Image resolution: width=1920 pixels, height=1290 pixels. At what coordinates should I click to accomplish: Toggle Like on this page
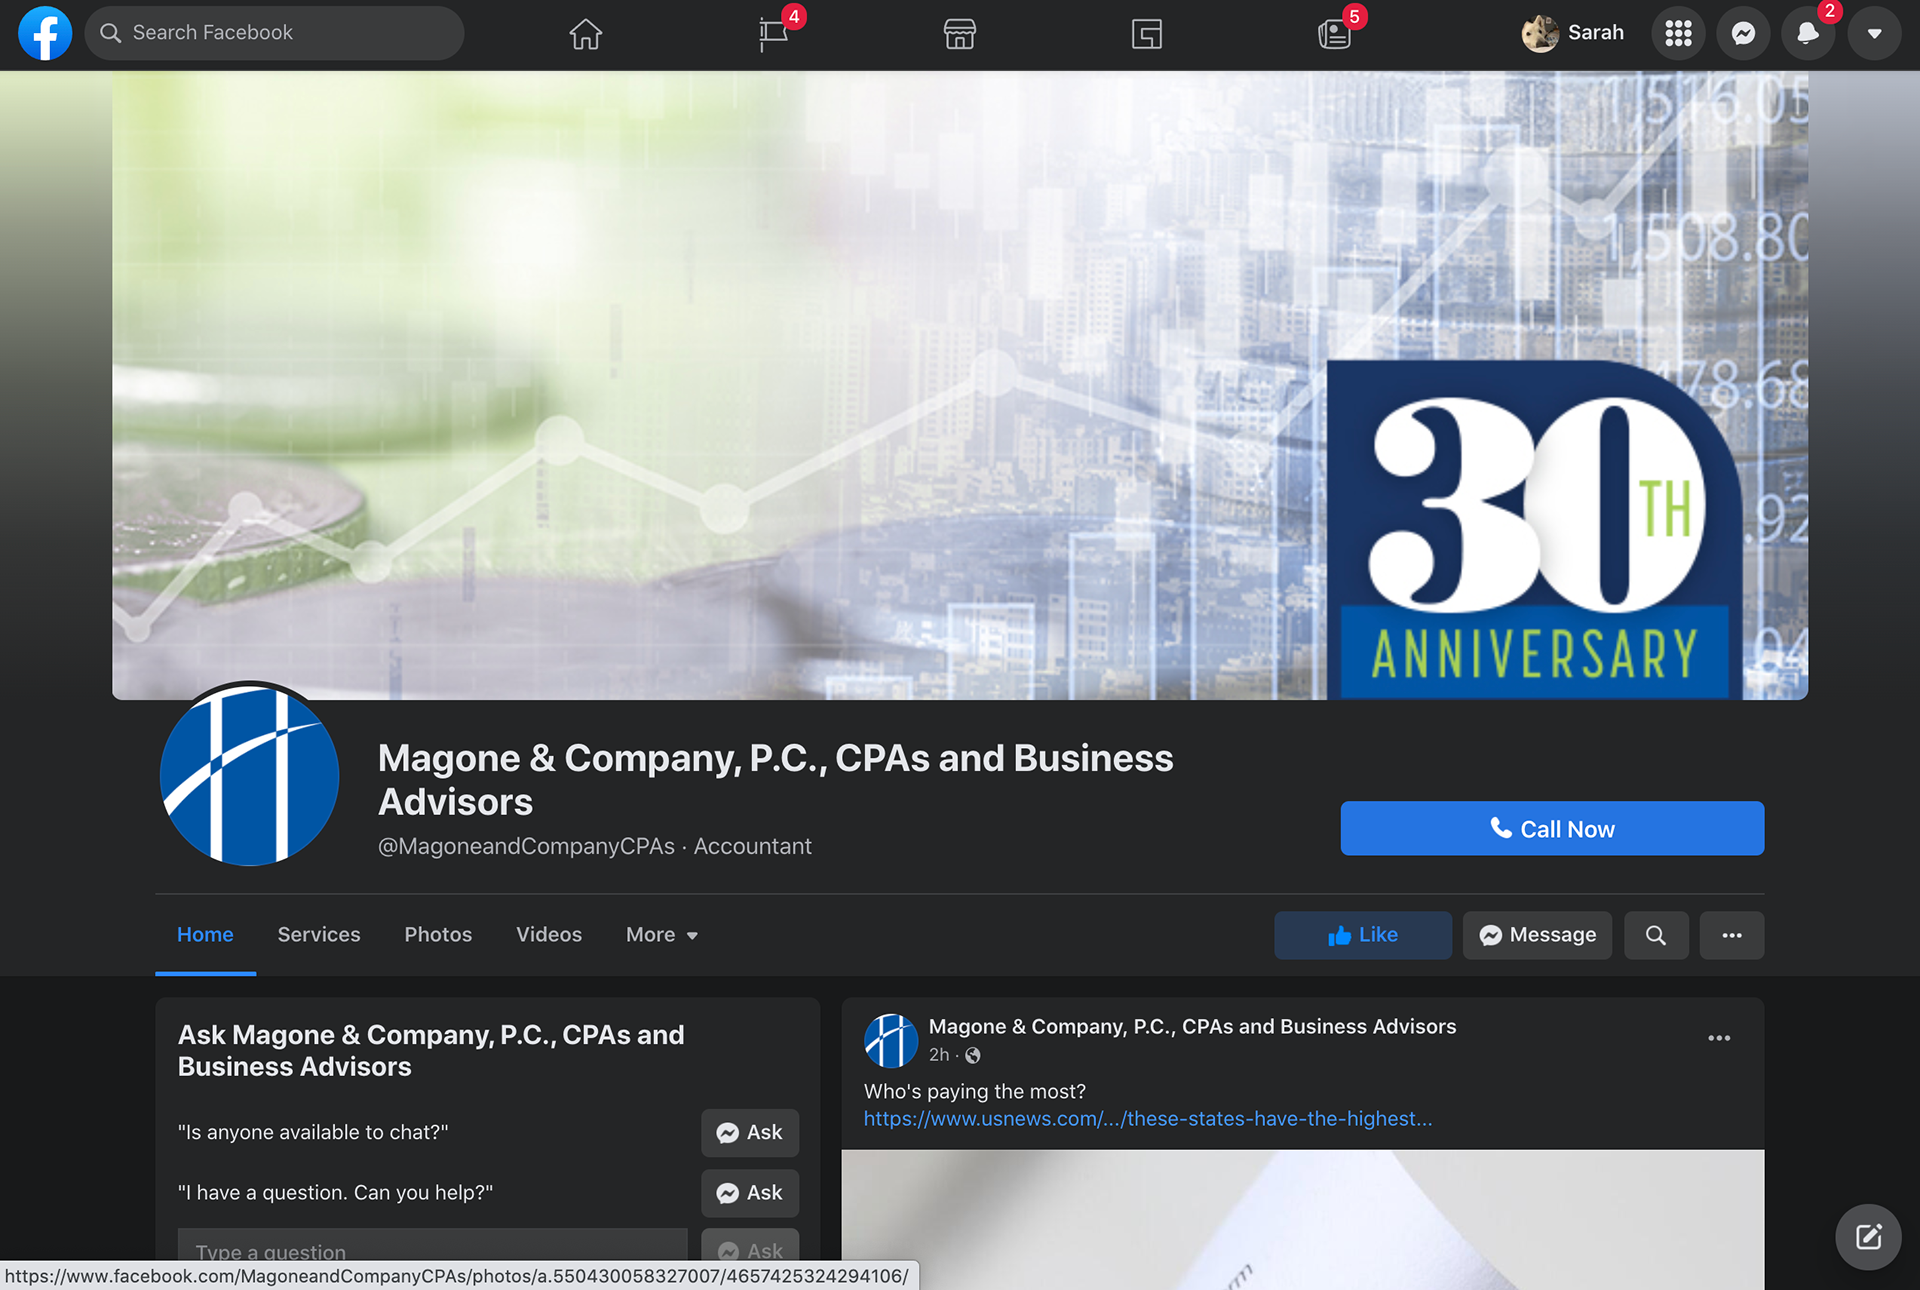(x=1362, y=935)
